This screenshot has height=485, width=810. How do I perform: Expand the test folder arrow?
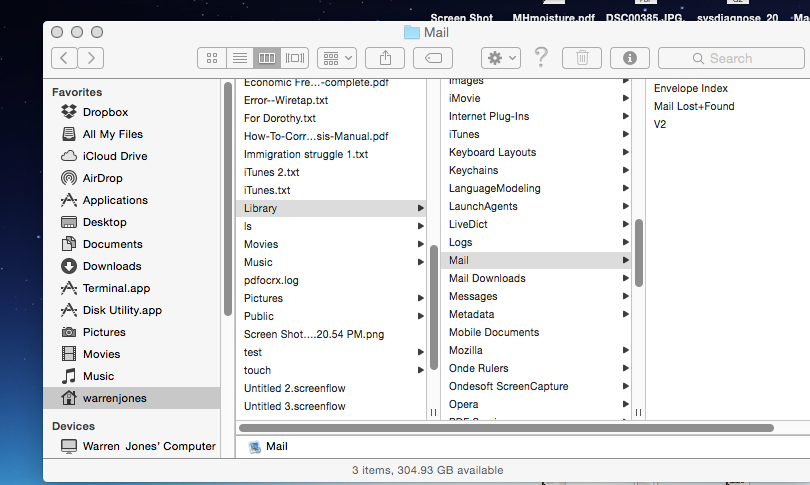point(420,352)
